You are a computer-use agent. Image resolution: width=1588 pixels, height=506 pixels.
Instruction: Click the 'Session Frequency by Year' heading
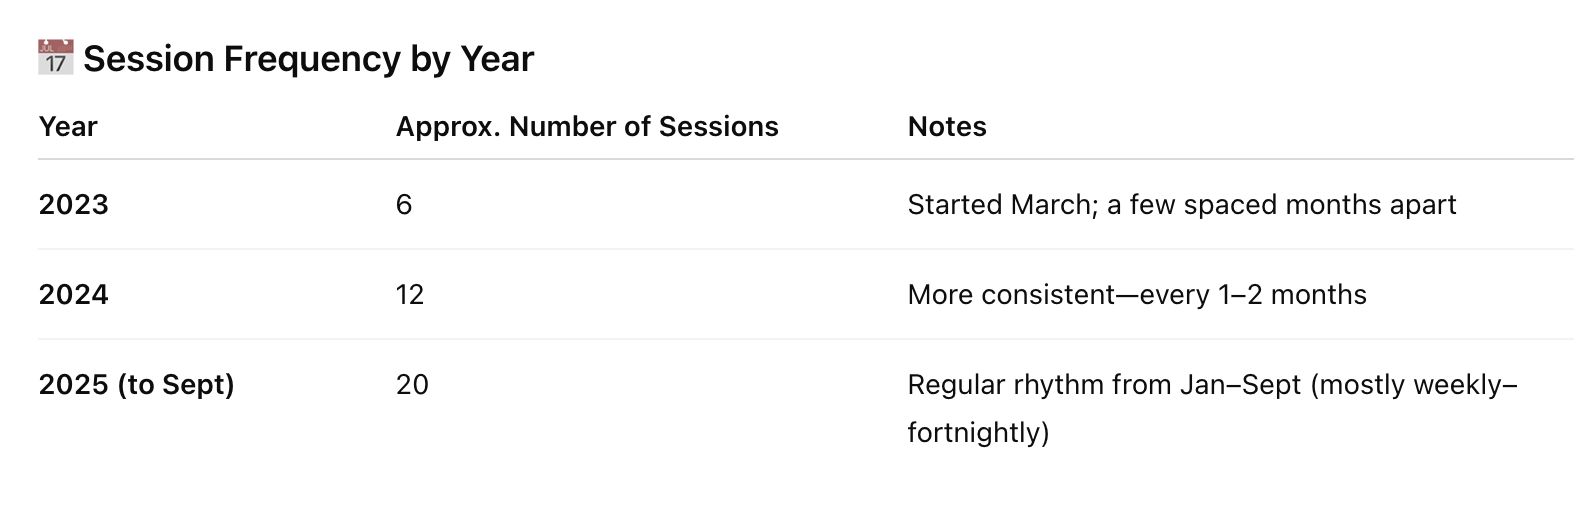[308, 59]
